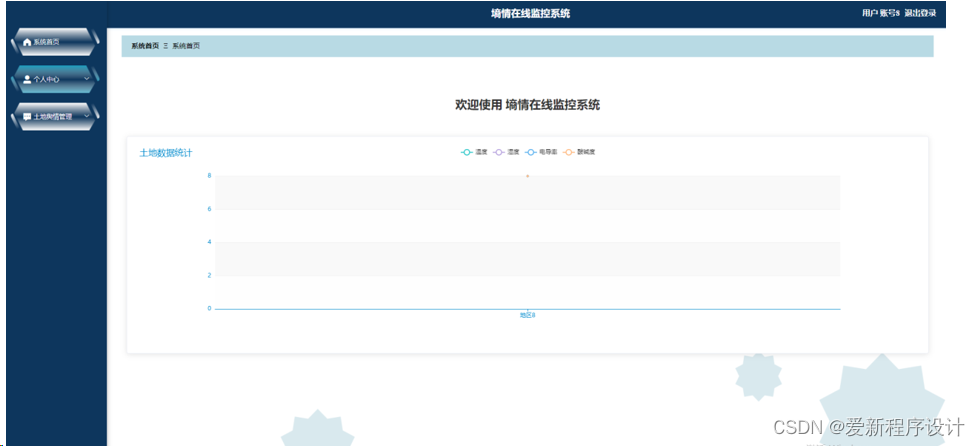Screen dimensions: 980x446
Task: Click the 土地数据统计 chart title
Action: (x=166, y=153)
